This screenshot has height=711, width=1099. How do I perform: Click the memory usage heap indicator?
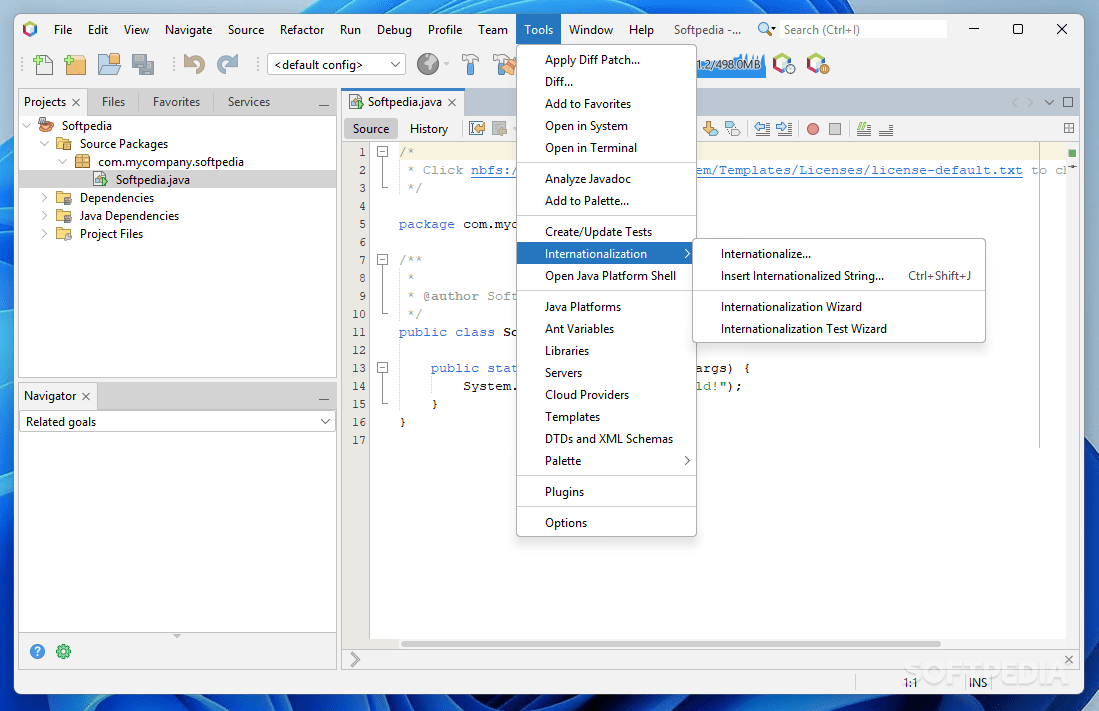click(730, 65)
